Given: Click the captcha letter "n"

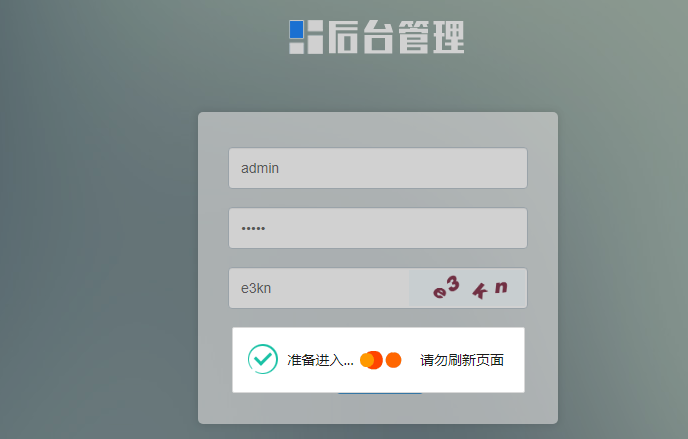Looking at the screenshot, I should tap(501, 287).
